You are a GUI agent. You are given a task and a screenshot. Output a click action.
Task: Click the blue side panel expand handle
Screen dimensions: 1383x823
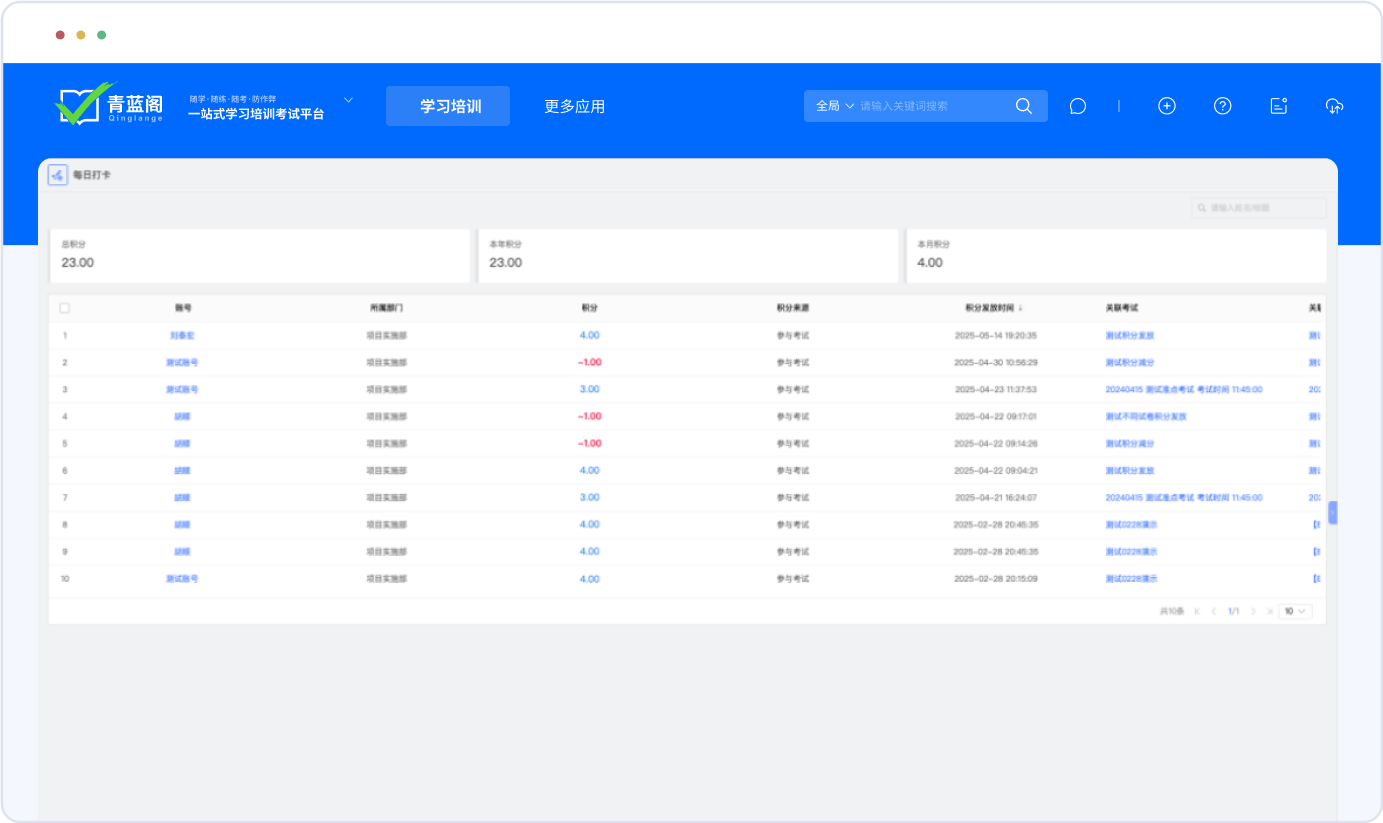(x=1332, y=513)
